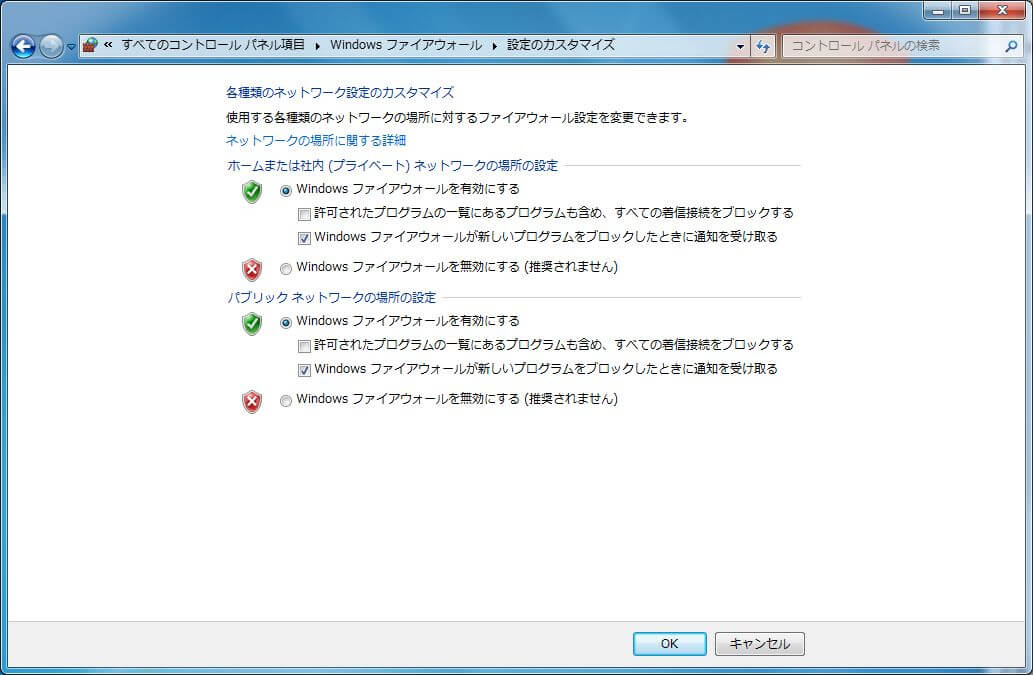1033x675 pixels.
Task: Toggle notification checkbox under private network
Action: [304, 238]
